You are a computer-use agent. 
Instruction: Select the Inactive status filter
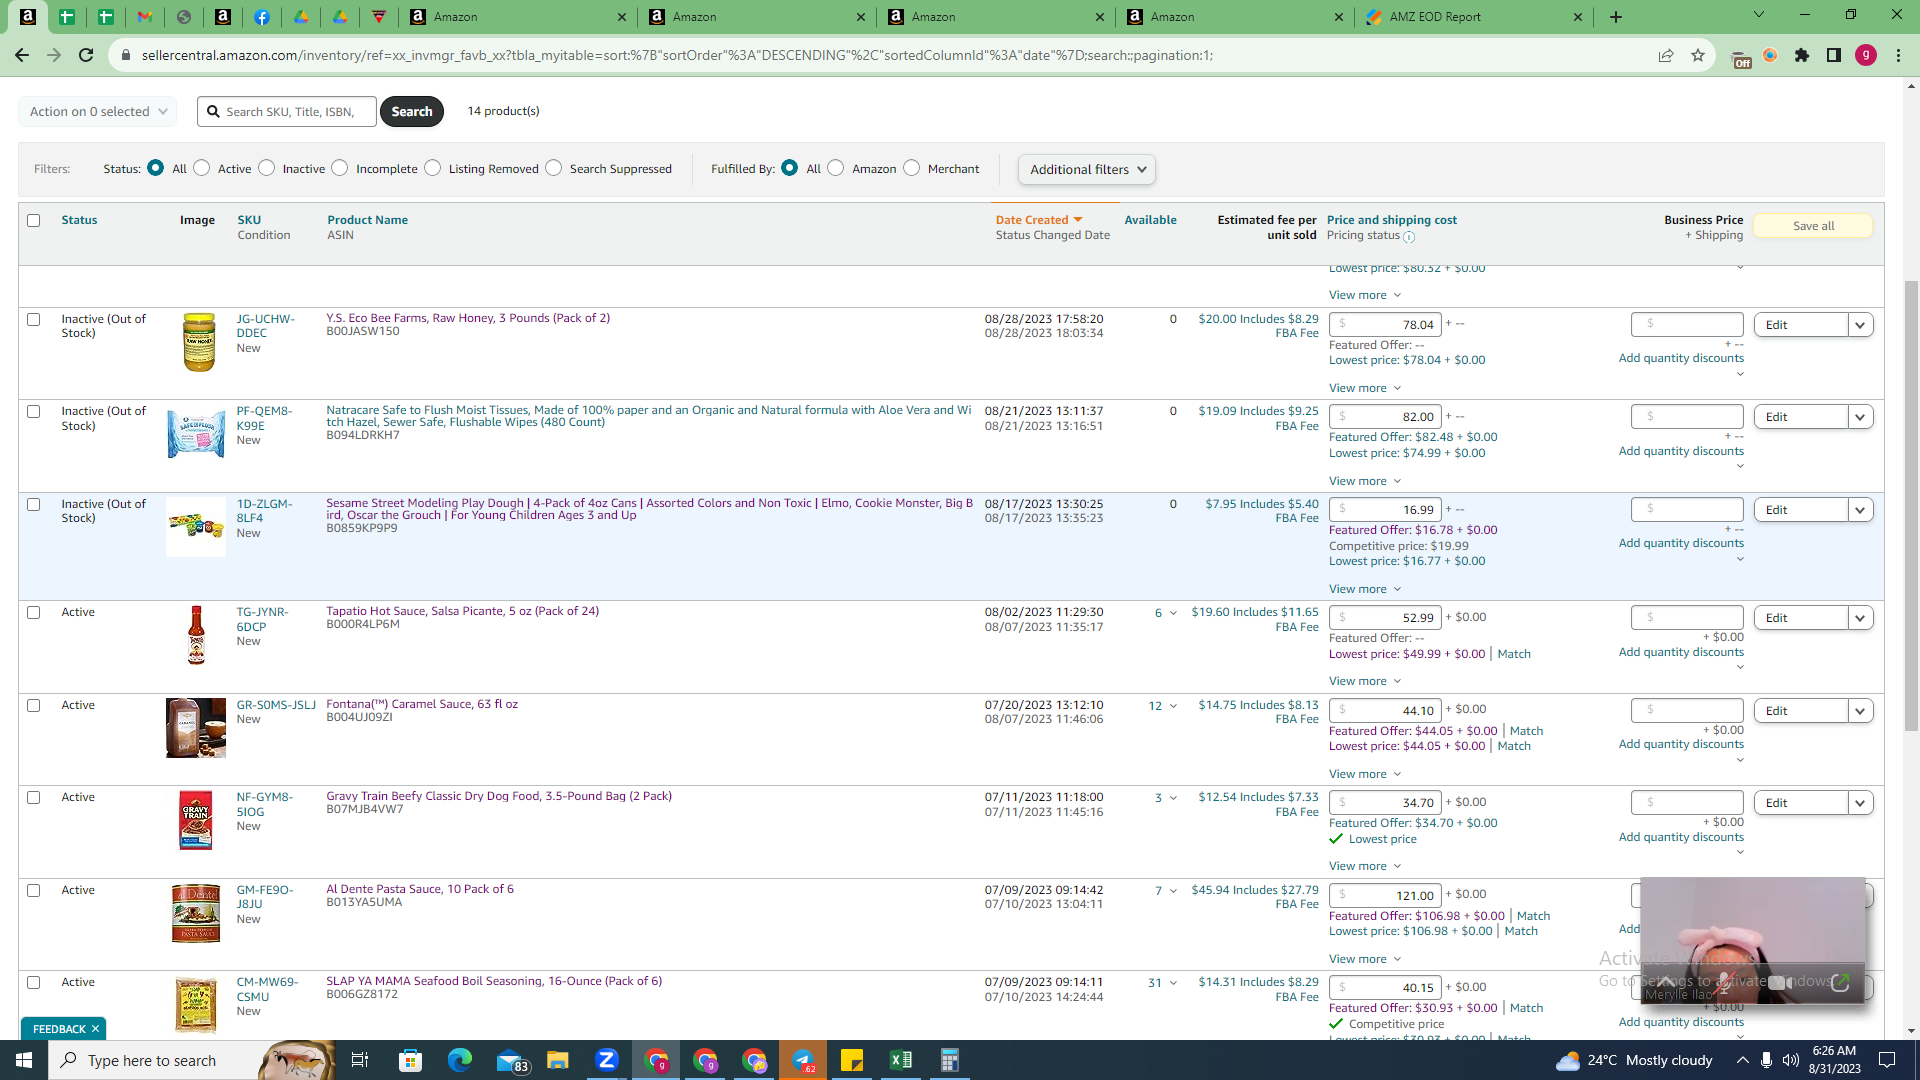tap(266, 168)
